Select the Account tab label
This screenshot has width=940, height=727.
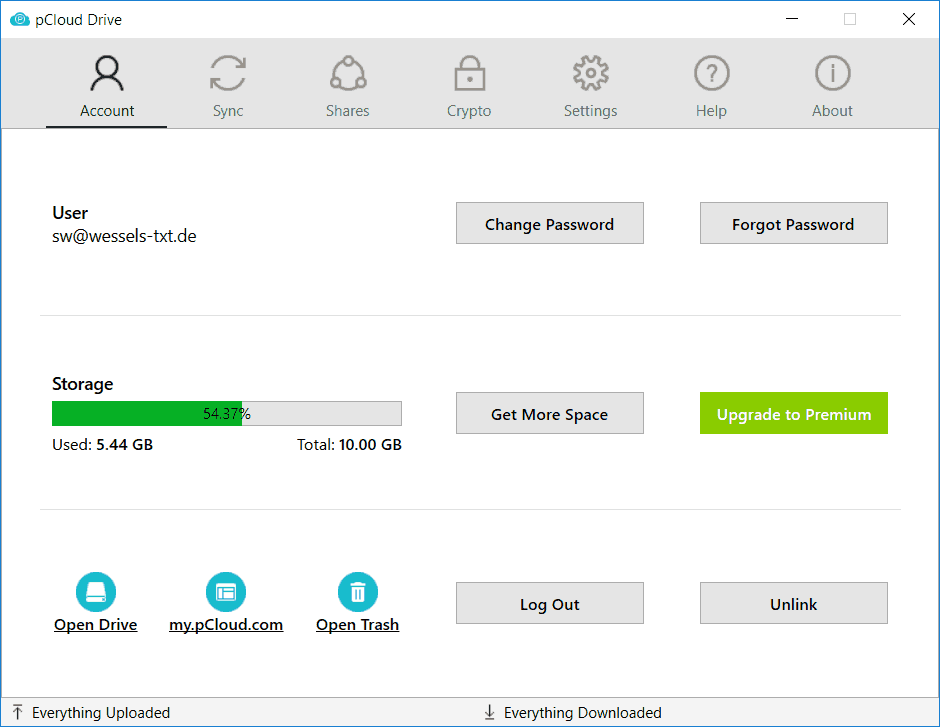(107, 111)
